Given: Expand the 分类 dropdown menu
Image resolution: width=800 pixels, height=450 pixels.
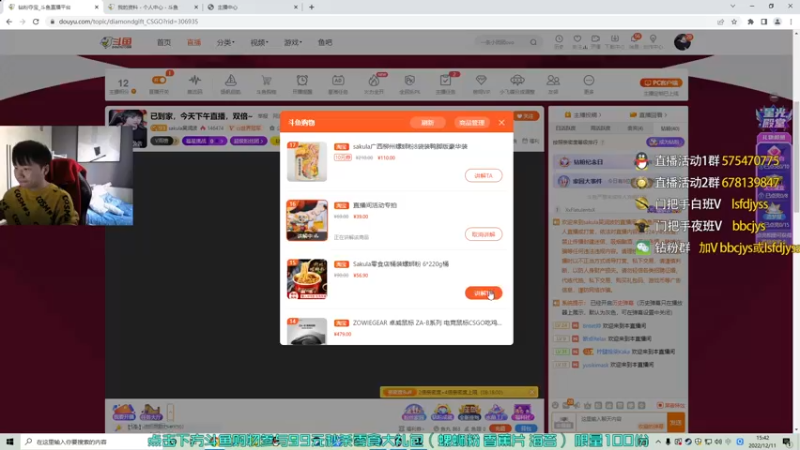Looking at the screenshot, I should (x=225, y=42).
